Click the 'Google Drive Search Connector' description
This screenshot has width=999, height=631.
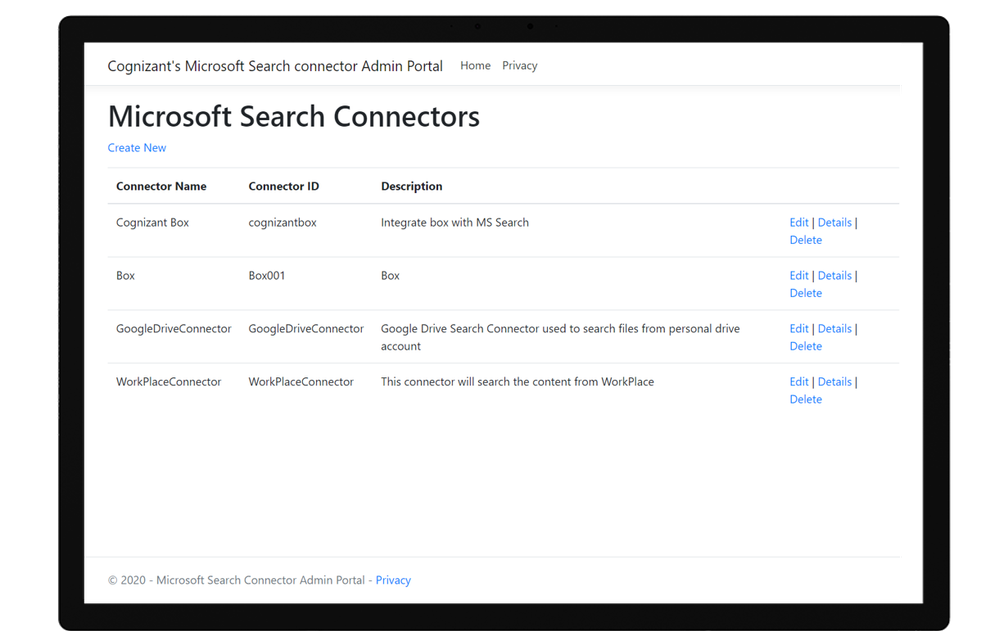click(560, 337)
